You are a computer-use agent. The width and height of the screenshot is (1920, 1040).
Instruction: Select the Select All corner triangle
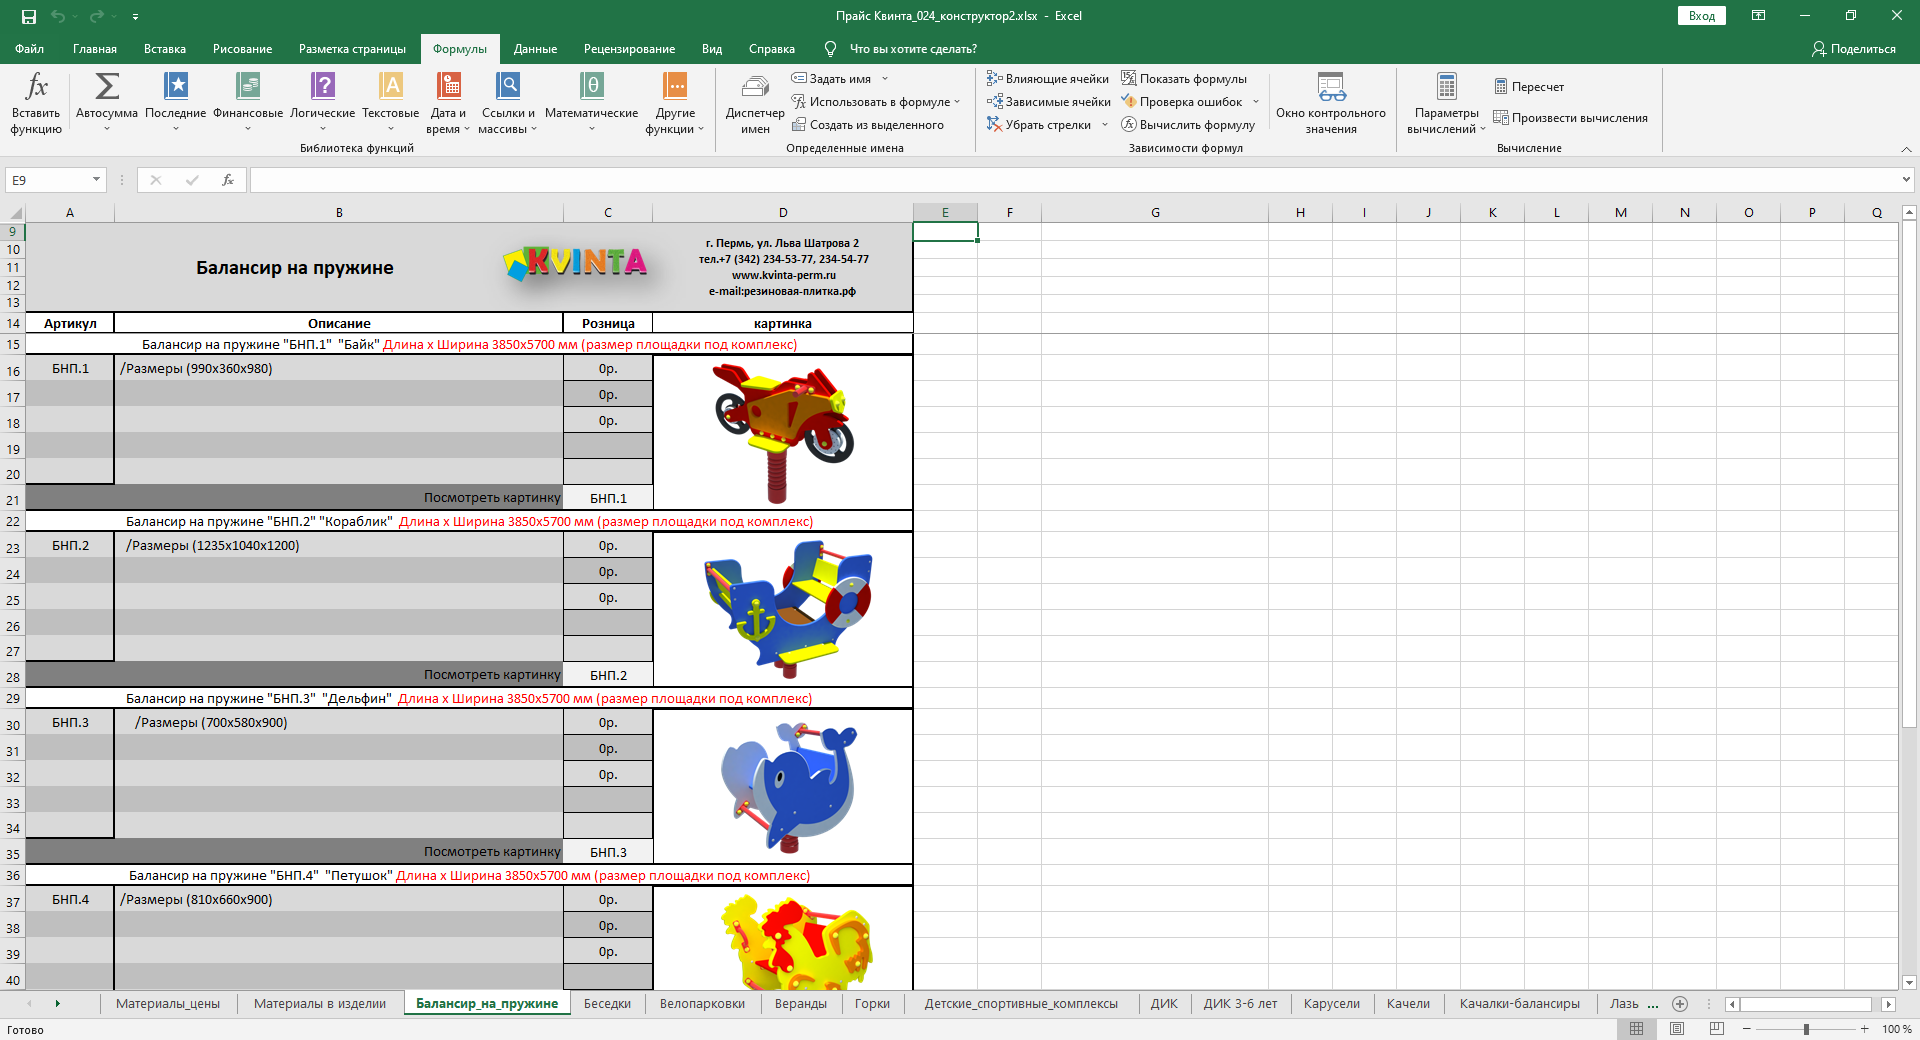click(14, 213)
